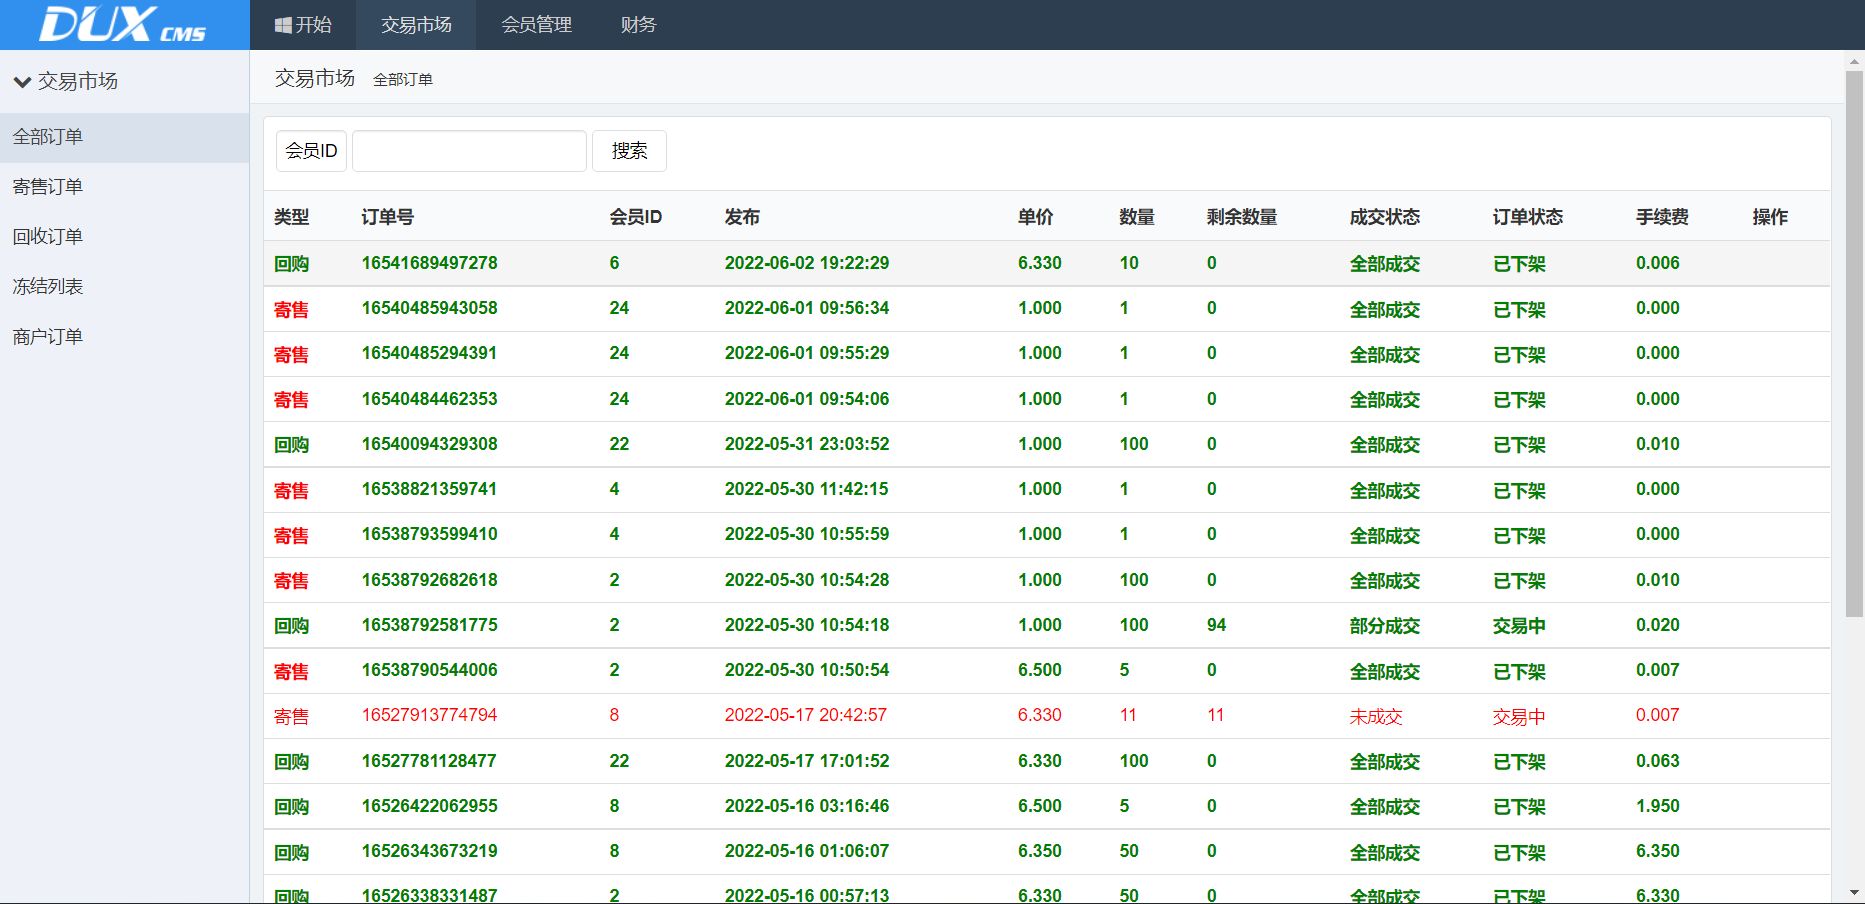Viewport: 1865px width, 904px height.
Task: Open the 财务 top menu
Action: (638, 25)
